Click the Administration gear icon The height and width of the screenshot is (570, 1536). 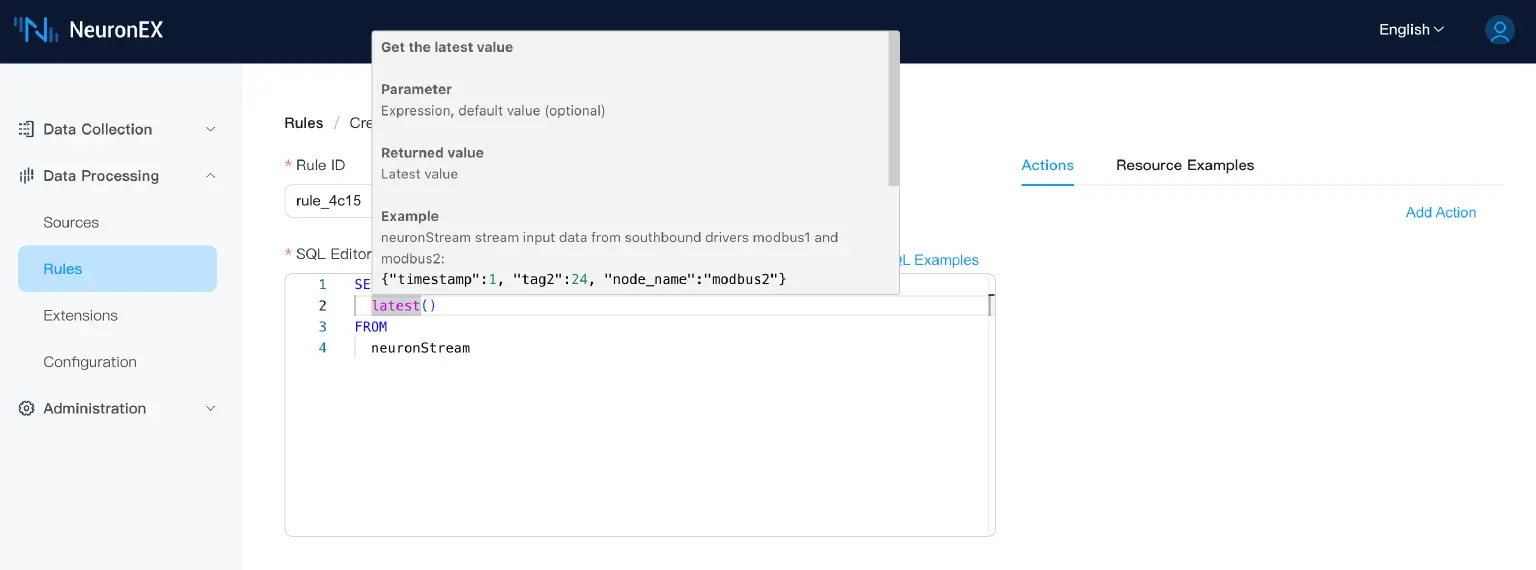tap(26, 408)
